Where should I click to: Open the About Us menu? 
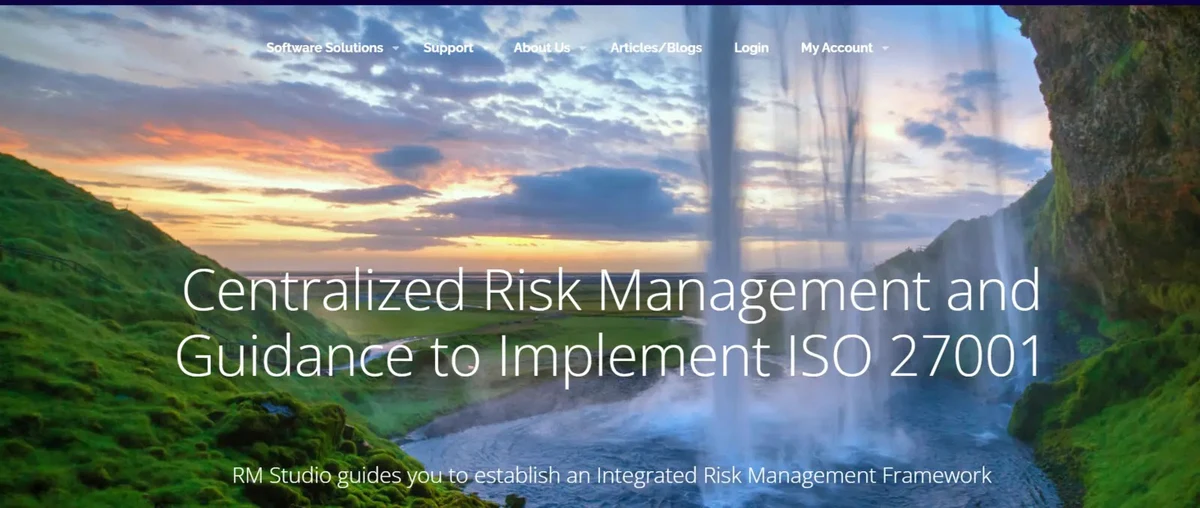click(x=542, y=48)
